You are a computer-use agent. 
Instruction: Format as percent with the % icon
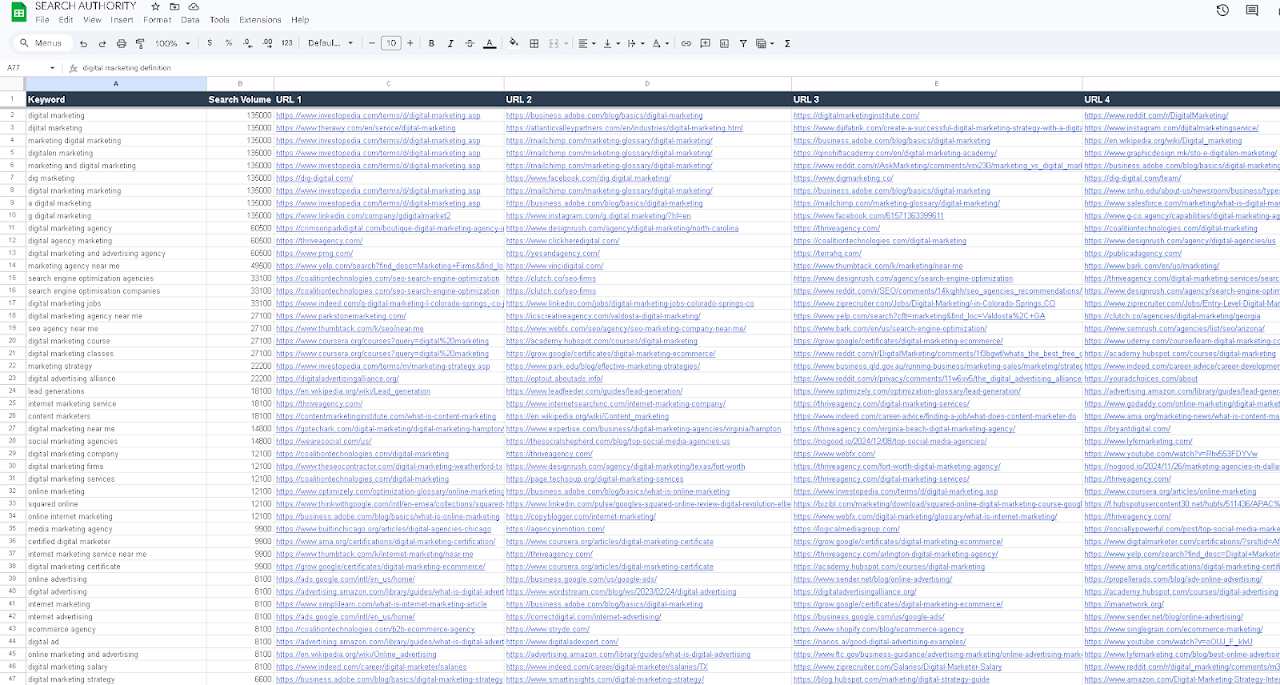(x=228, y=43)
